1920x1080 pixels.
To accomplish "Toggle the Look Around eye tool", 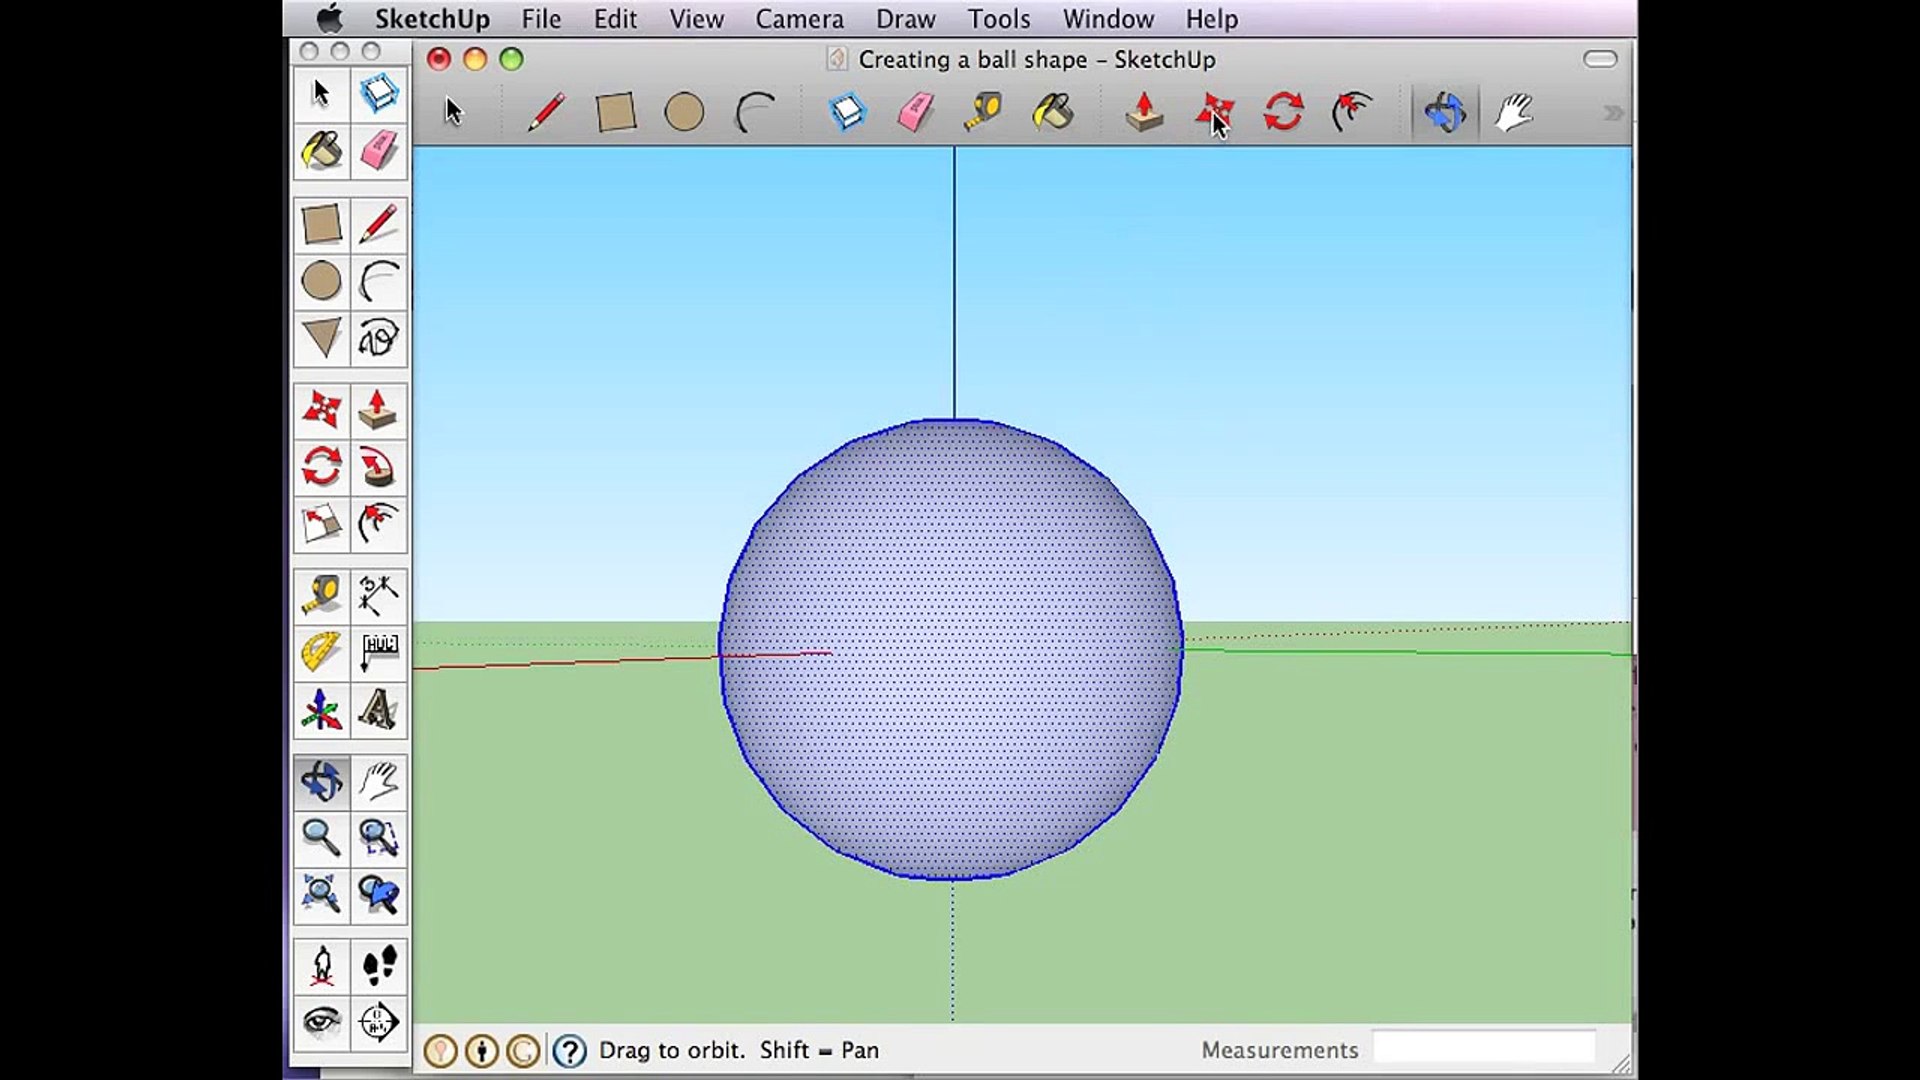I will [321, 1022].
